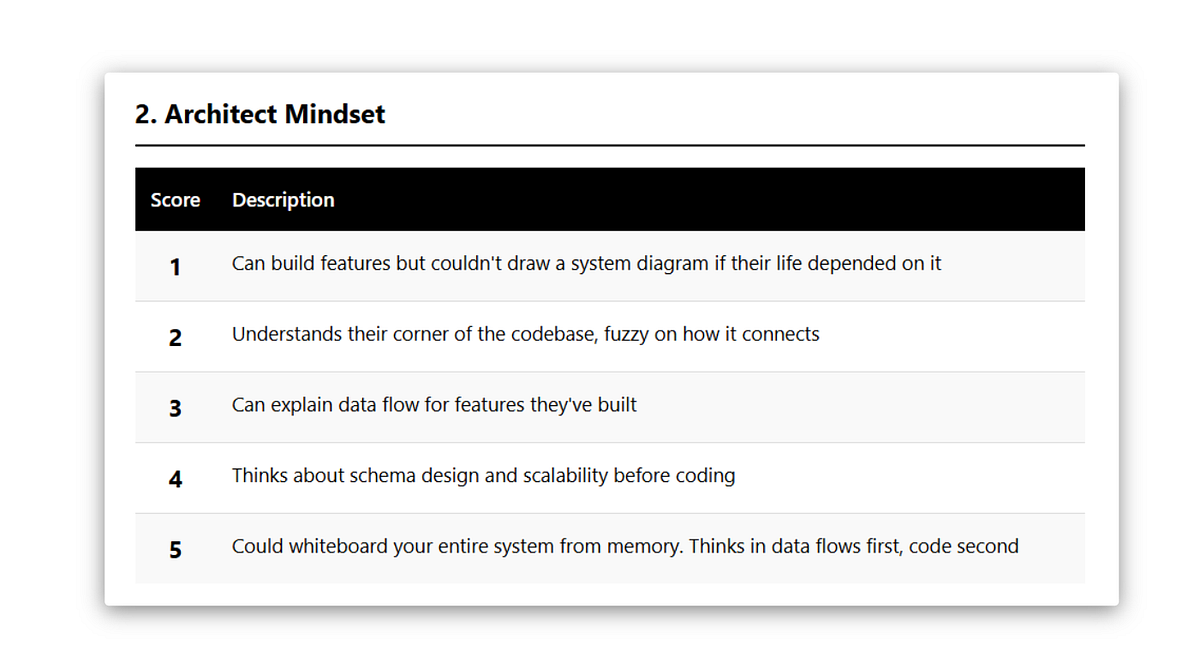The height and width of the screenshot is (662, 1200).
Task: Click 'Thinks about schema design' description
Action: tap(483, 476)
